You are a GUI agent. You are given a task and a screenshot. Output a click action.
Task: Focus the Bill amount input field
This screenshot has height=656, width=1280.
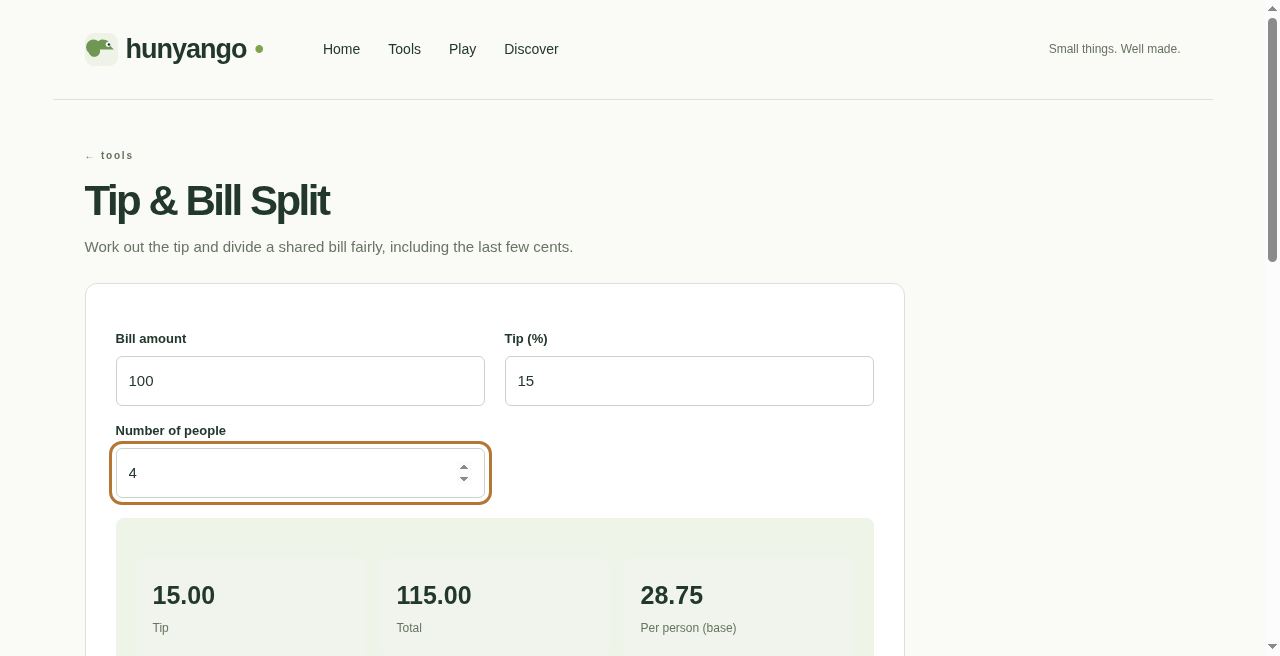click(x=300, y=381)
